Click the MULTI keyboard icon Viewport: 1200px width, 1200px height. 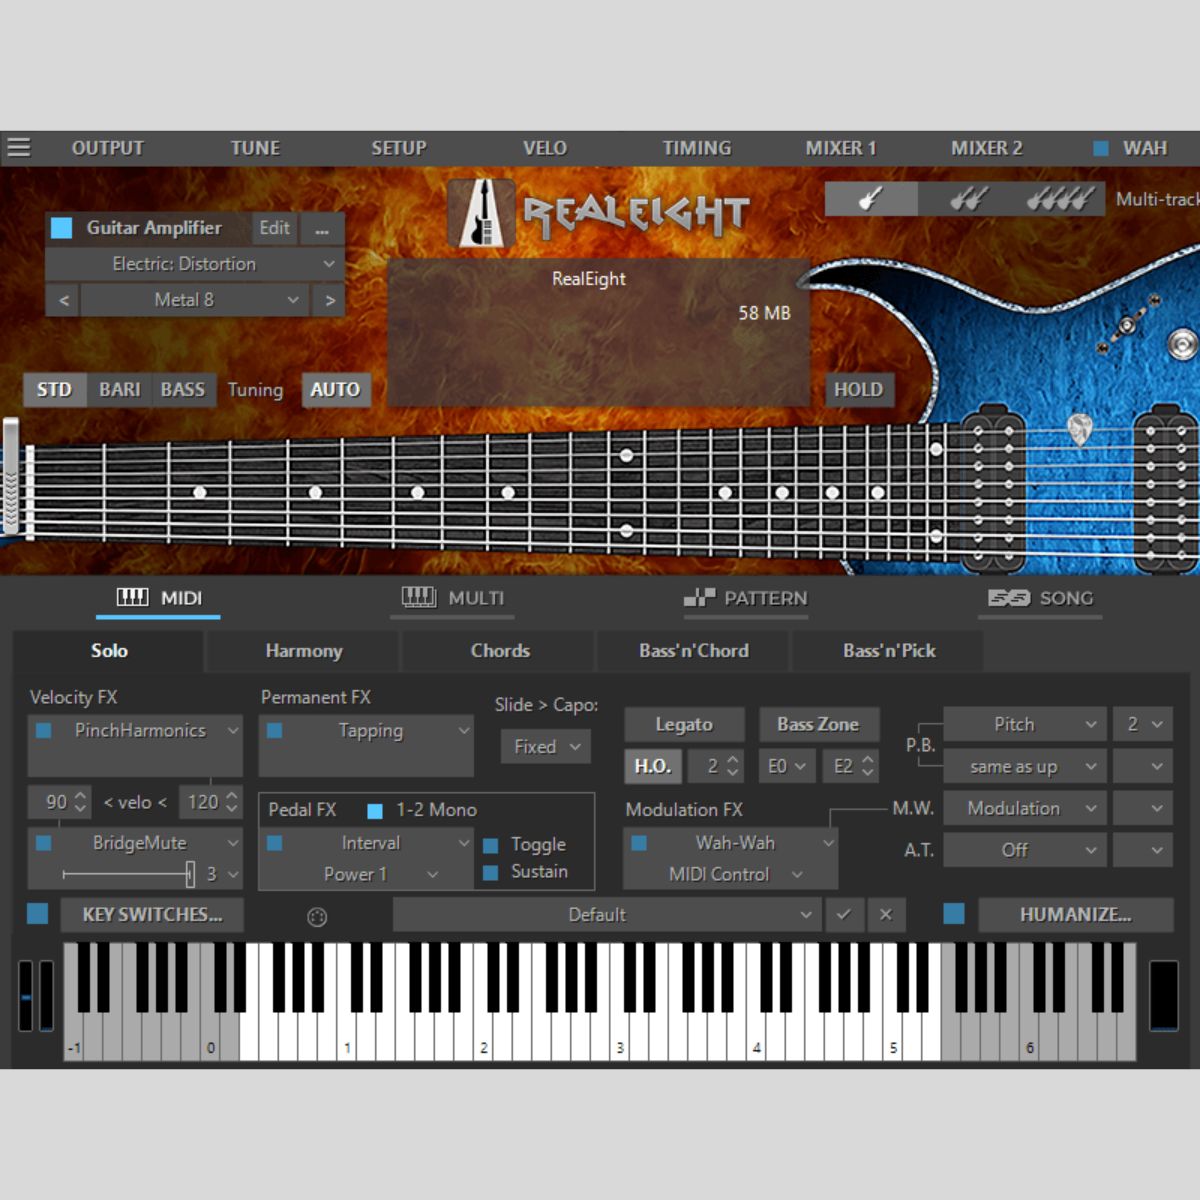pyautogui.click(x=419, y=598)
